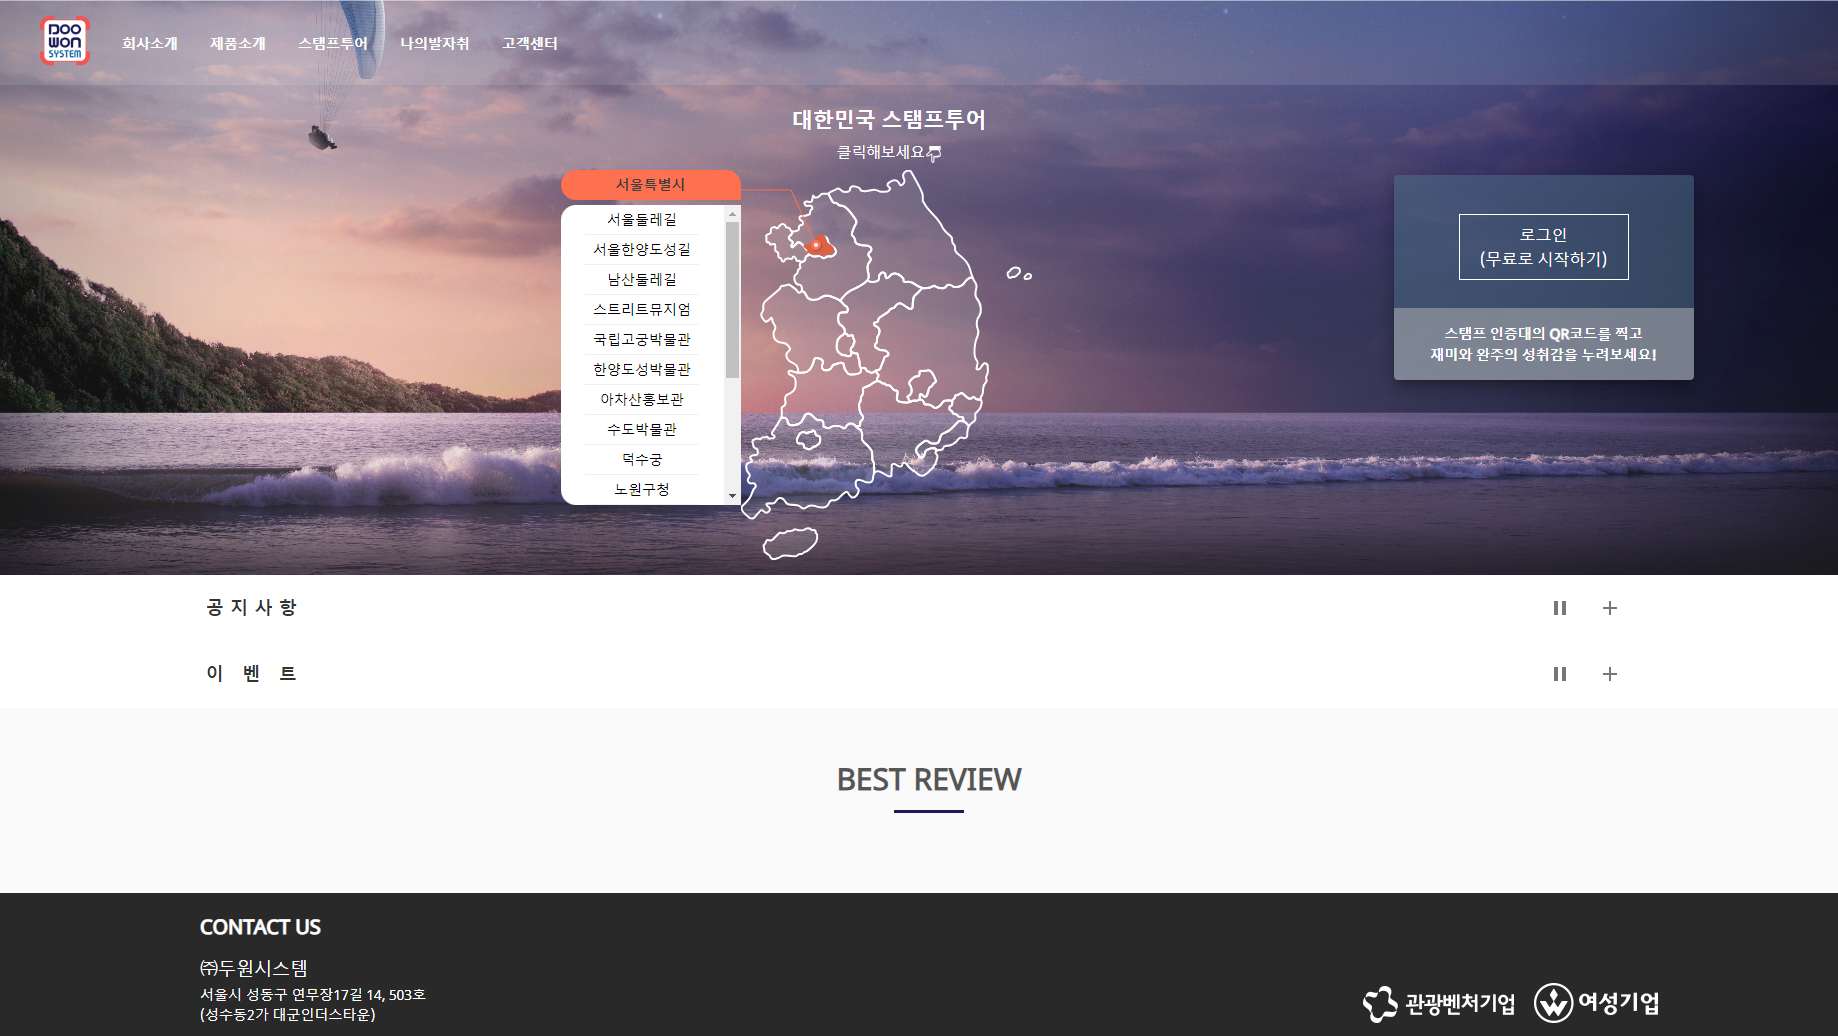Choose 덕수궁 in the location list
The height and width of the screenshot is (1036, 1838).
pyautogui.click(x=642, y=460)
